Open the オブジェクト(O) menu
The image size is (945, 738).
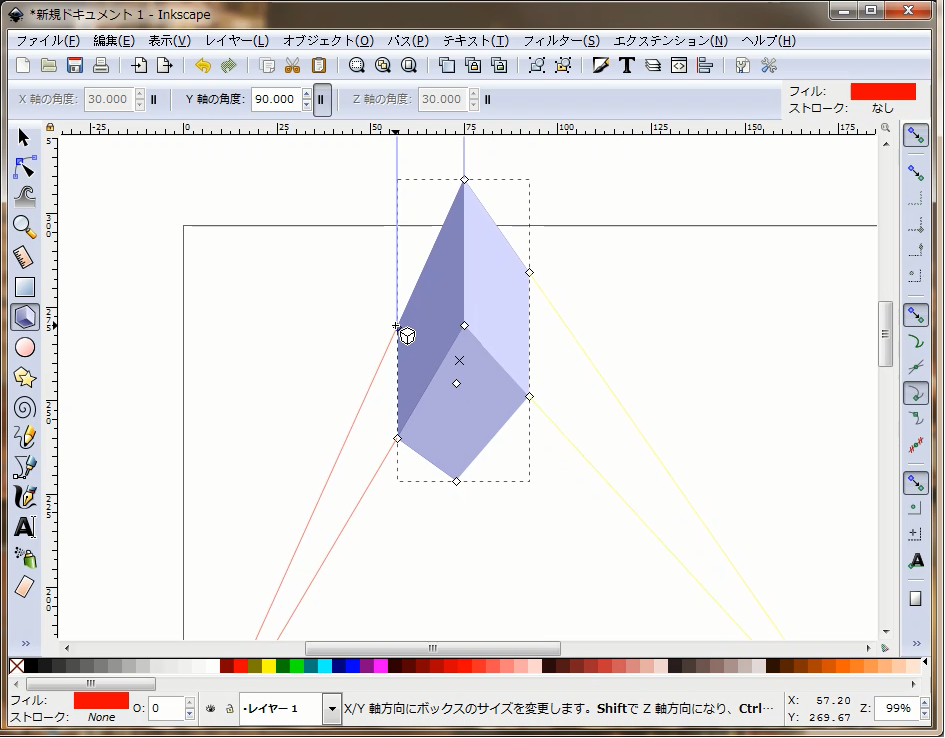[x=328, y=41]
